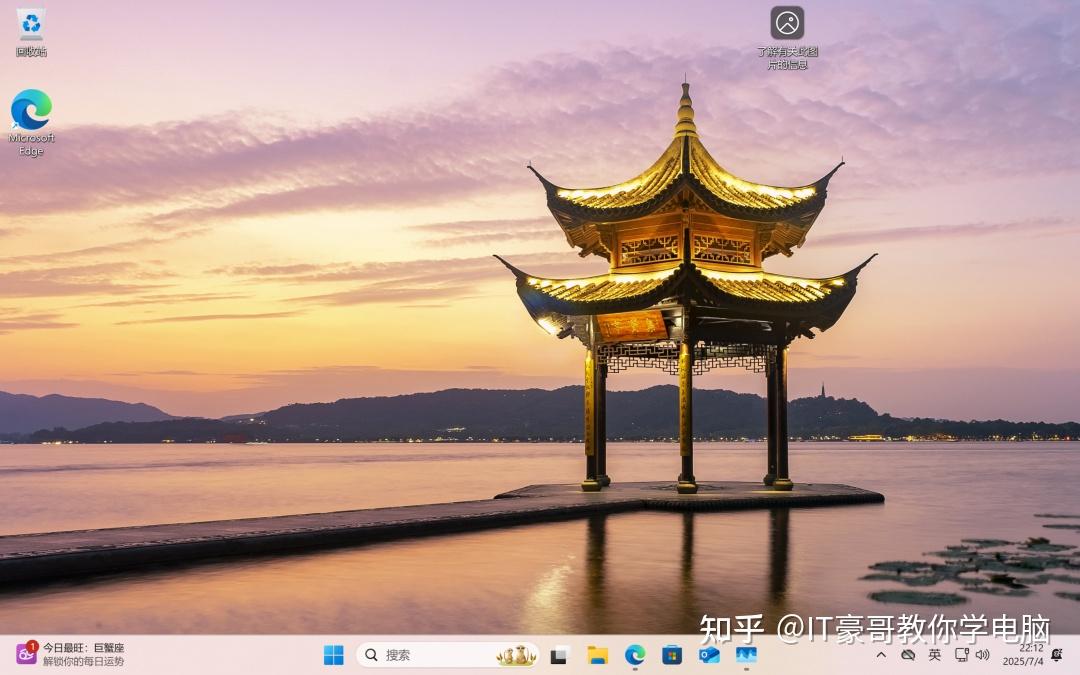Launch Microsoft Edge from its desktop shortcut
This screenshot has width=1080, height=675.
(x=32, y=110)
